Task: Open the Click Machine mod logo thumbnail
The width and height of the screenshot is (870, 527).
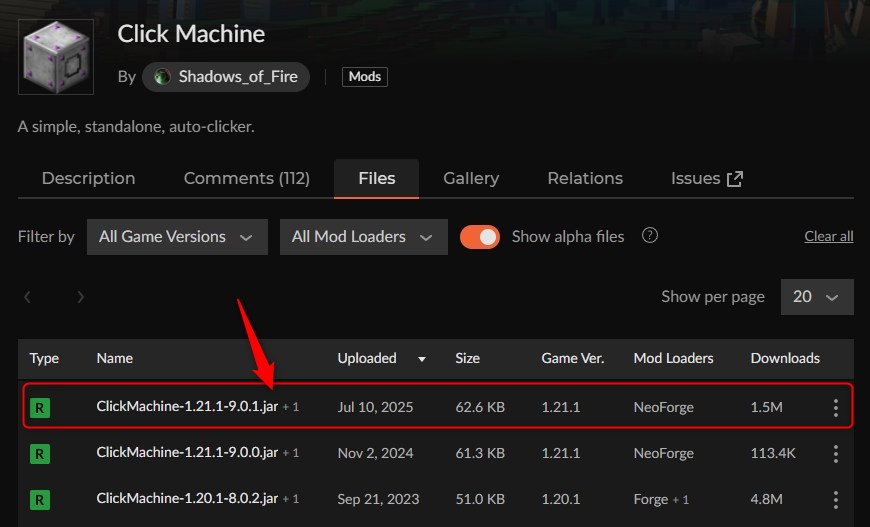Action: click(x=56, y=57)
